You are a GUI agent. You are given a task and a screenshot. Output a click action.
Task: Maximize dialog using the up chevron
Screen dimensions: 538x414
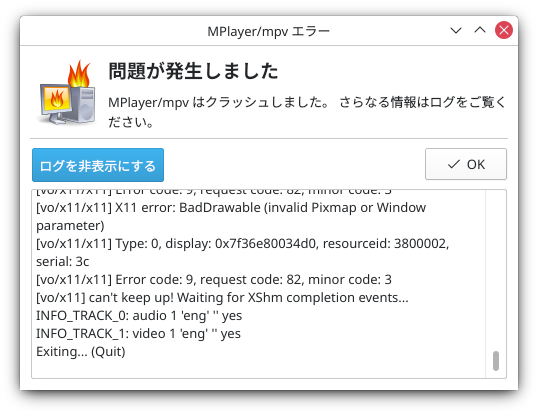(x=480, y=30)
